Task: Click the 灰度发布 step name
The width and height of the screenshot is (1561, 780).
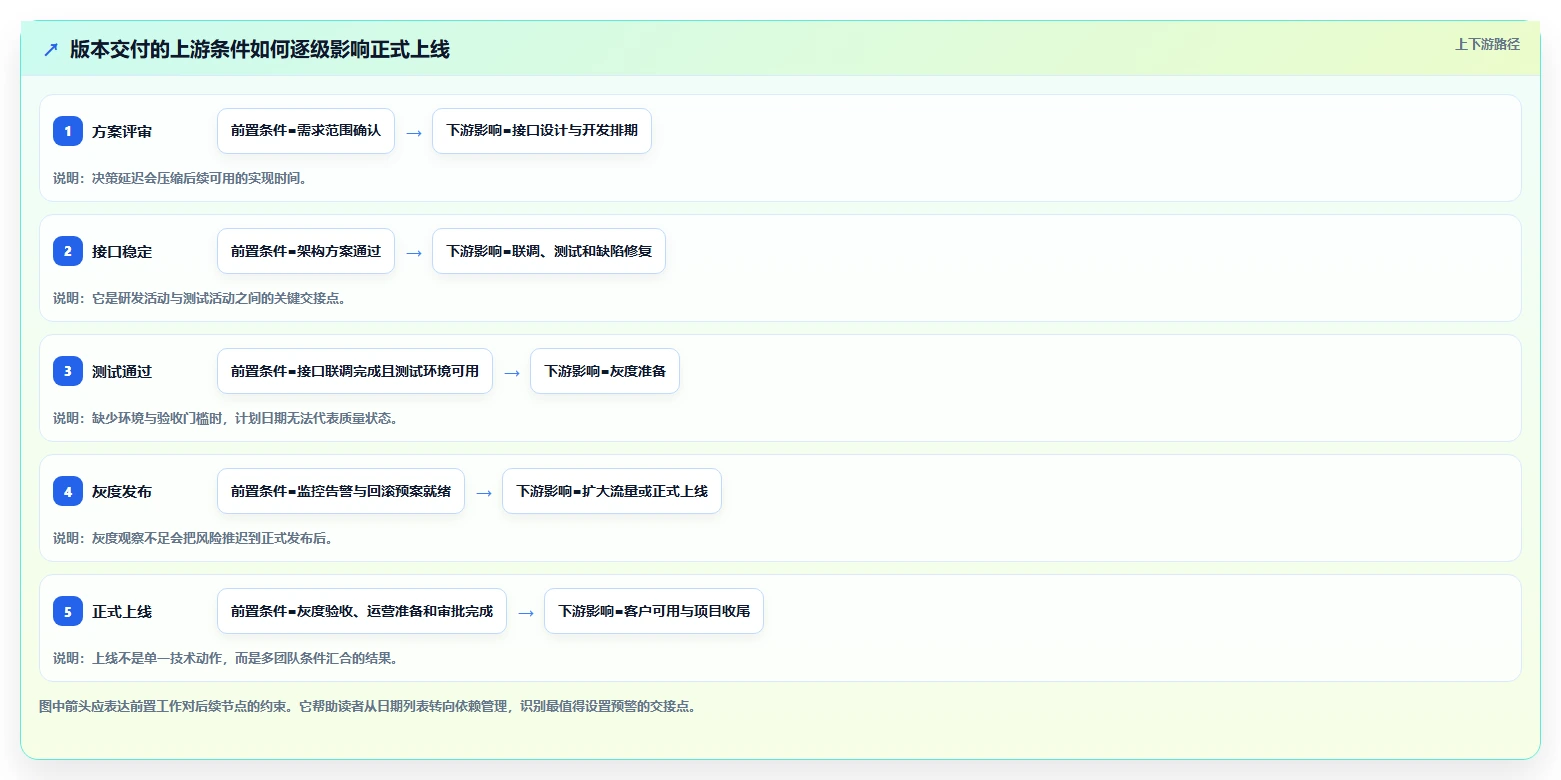Action: 122,492
